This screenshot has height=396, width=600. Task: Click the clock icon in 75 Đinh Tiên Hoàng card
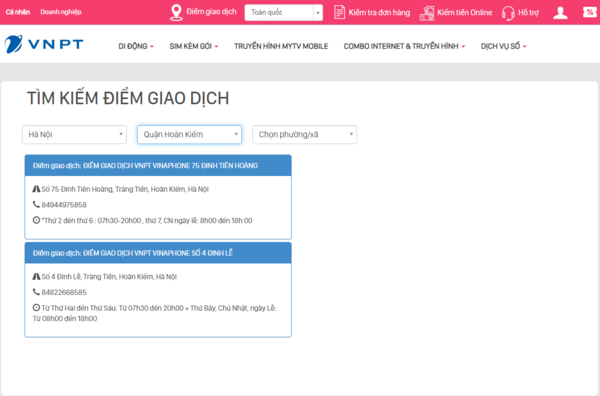coord(36,220)
